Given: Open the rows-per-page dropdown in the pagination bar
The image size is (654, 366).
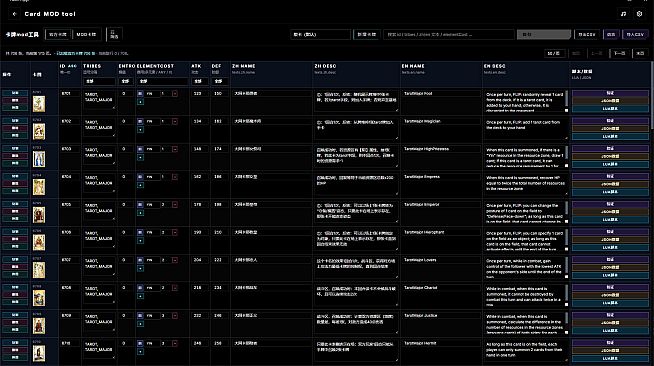Looking at the screenshot, I should [x=556, y=53].
